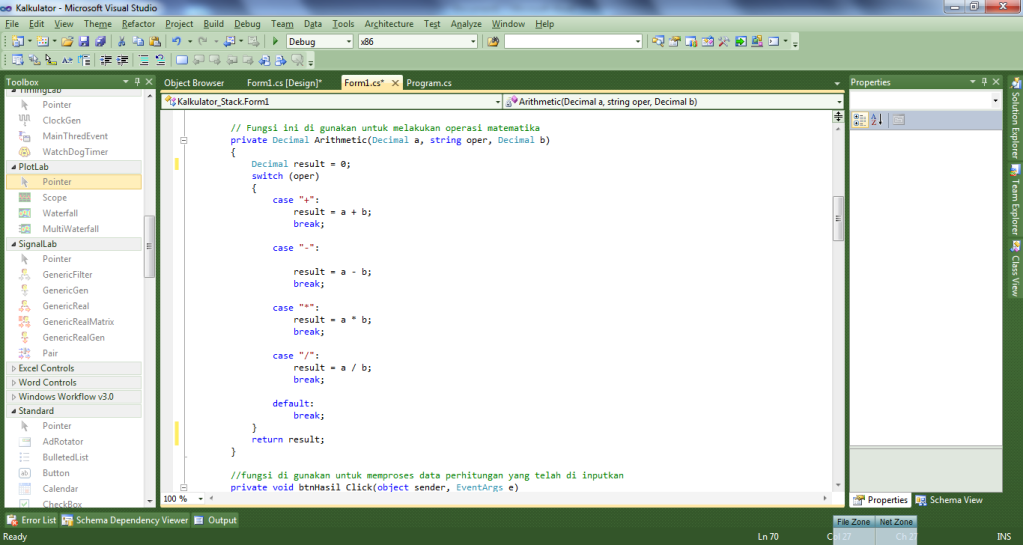Click the Toolbox vertical scrollbar thumb
Viewport: 1023px width, 545px height.
coord(149,246)
